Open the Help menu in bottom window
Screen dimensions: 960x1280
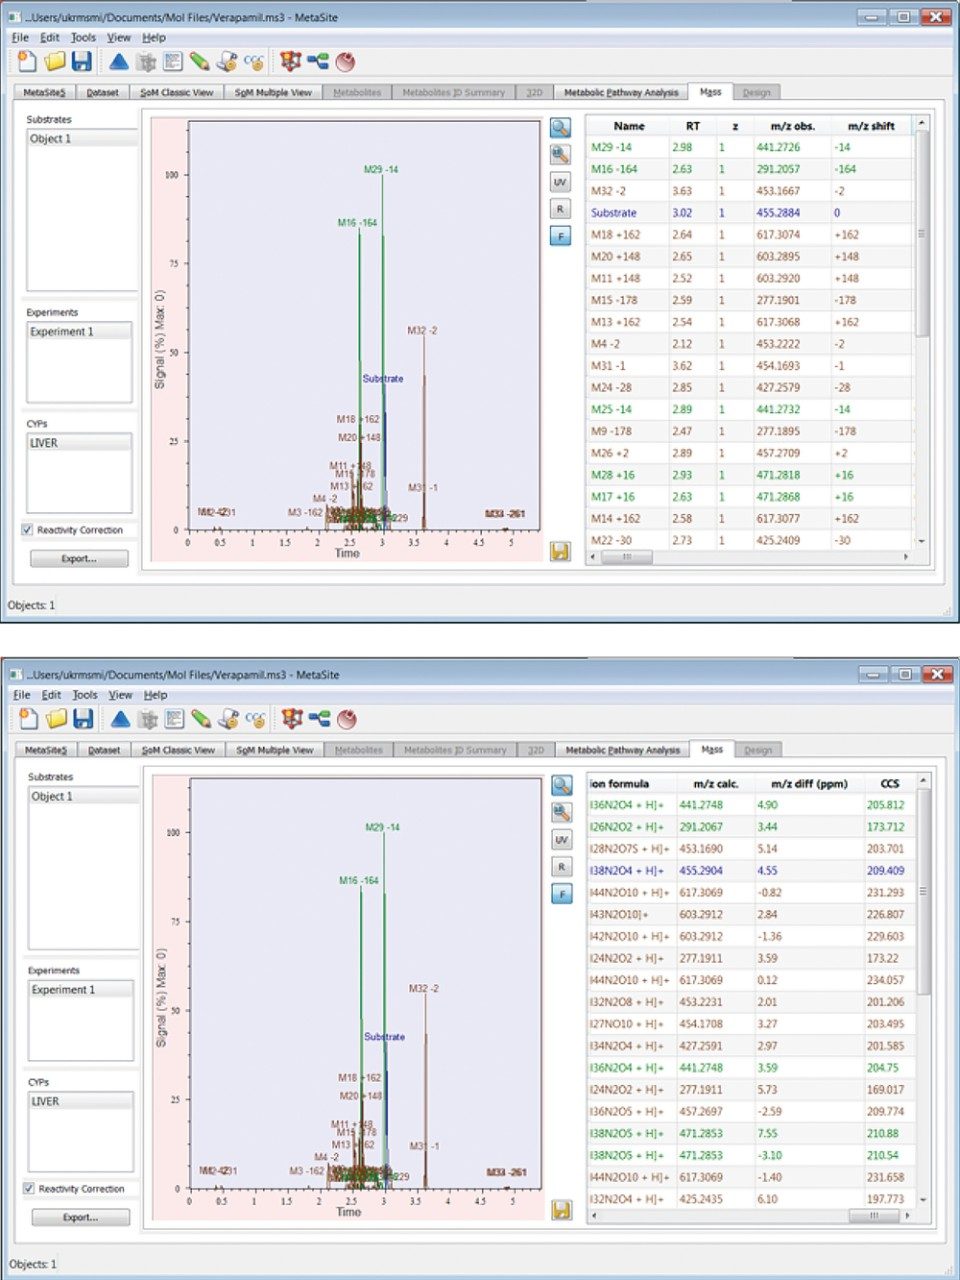[156, 695]
